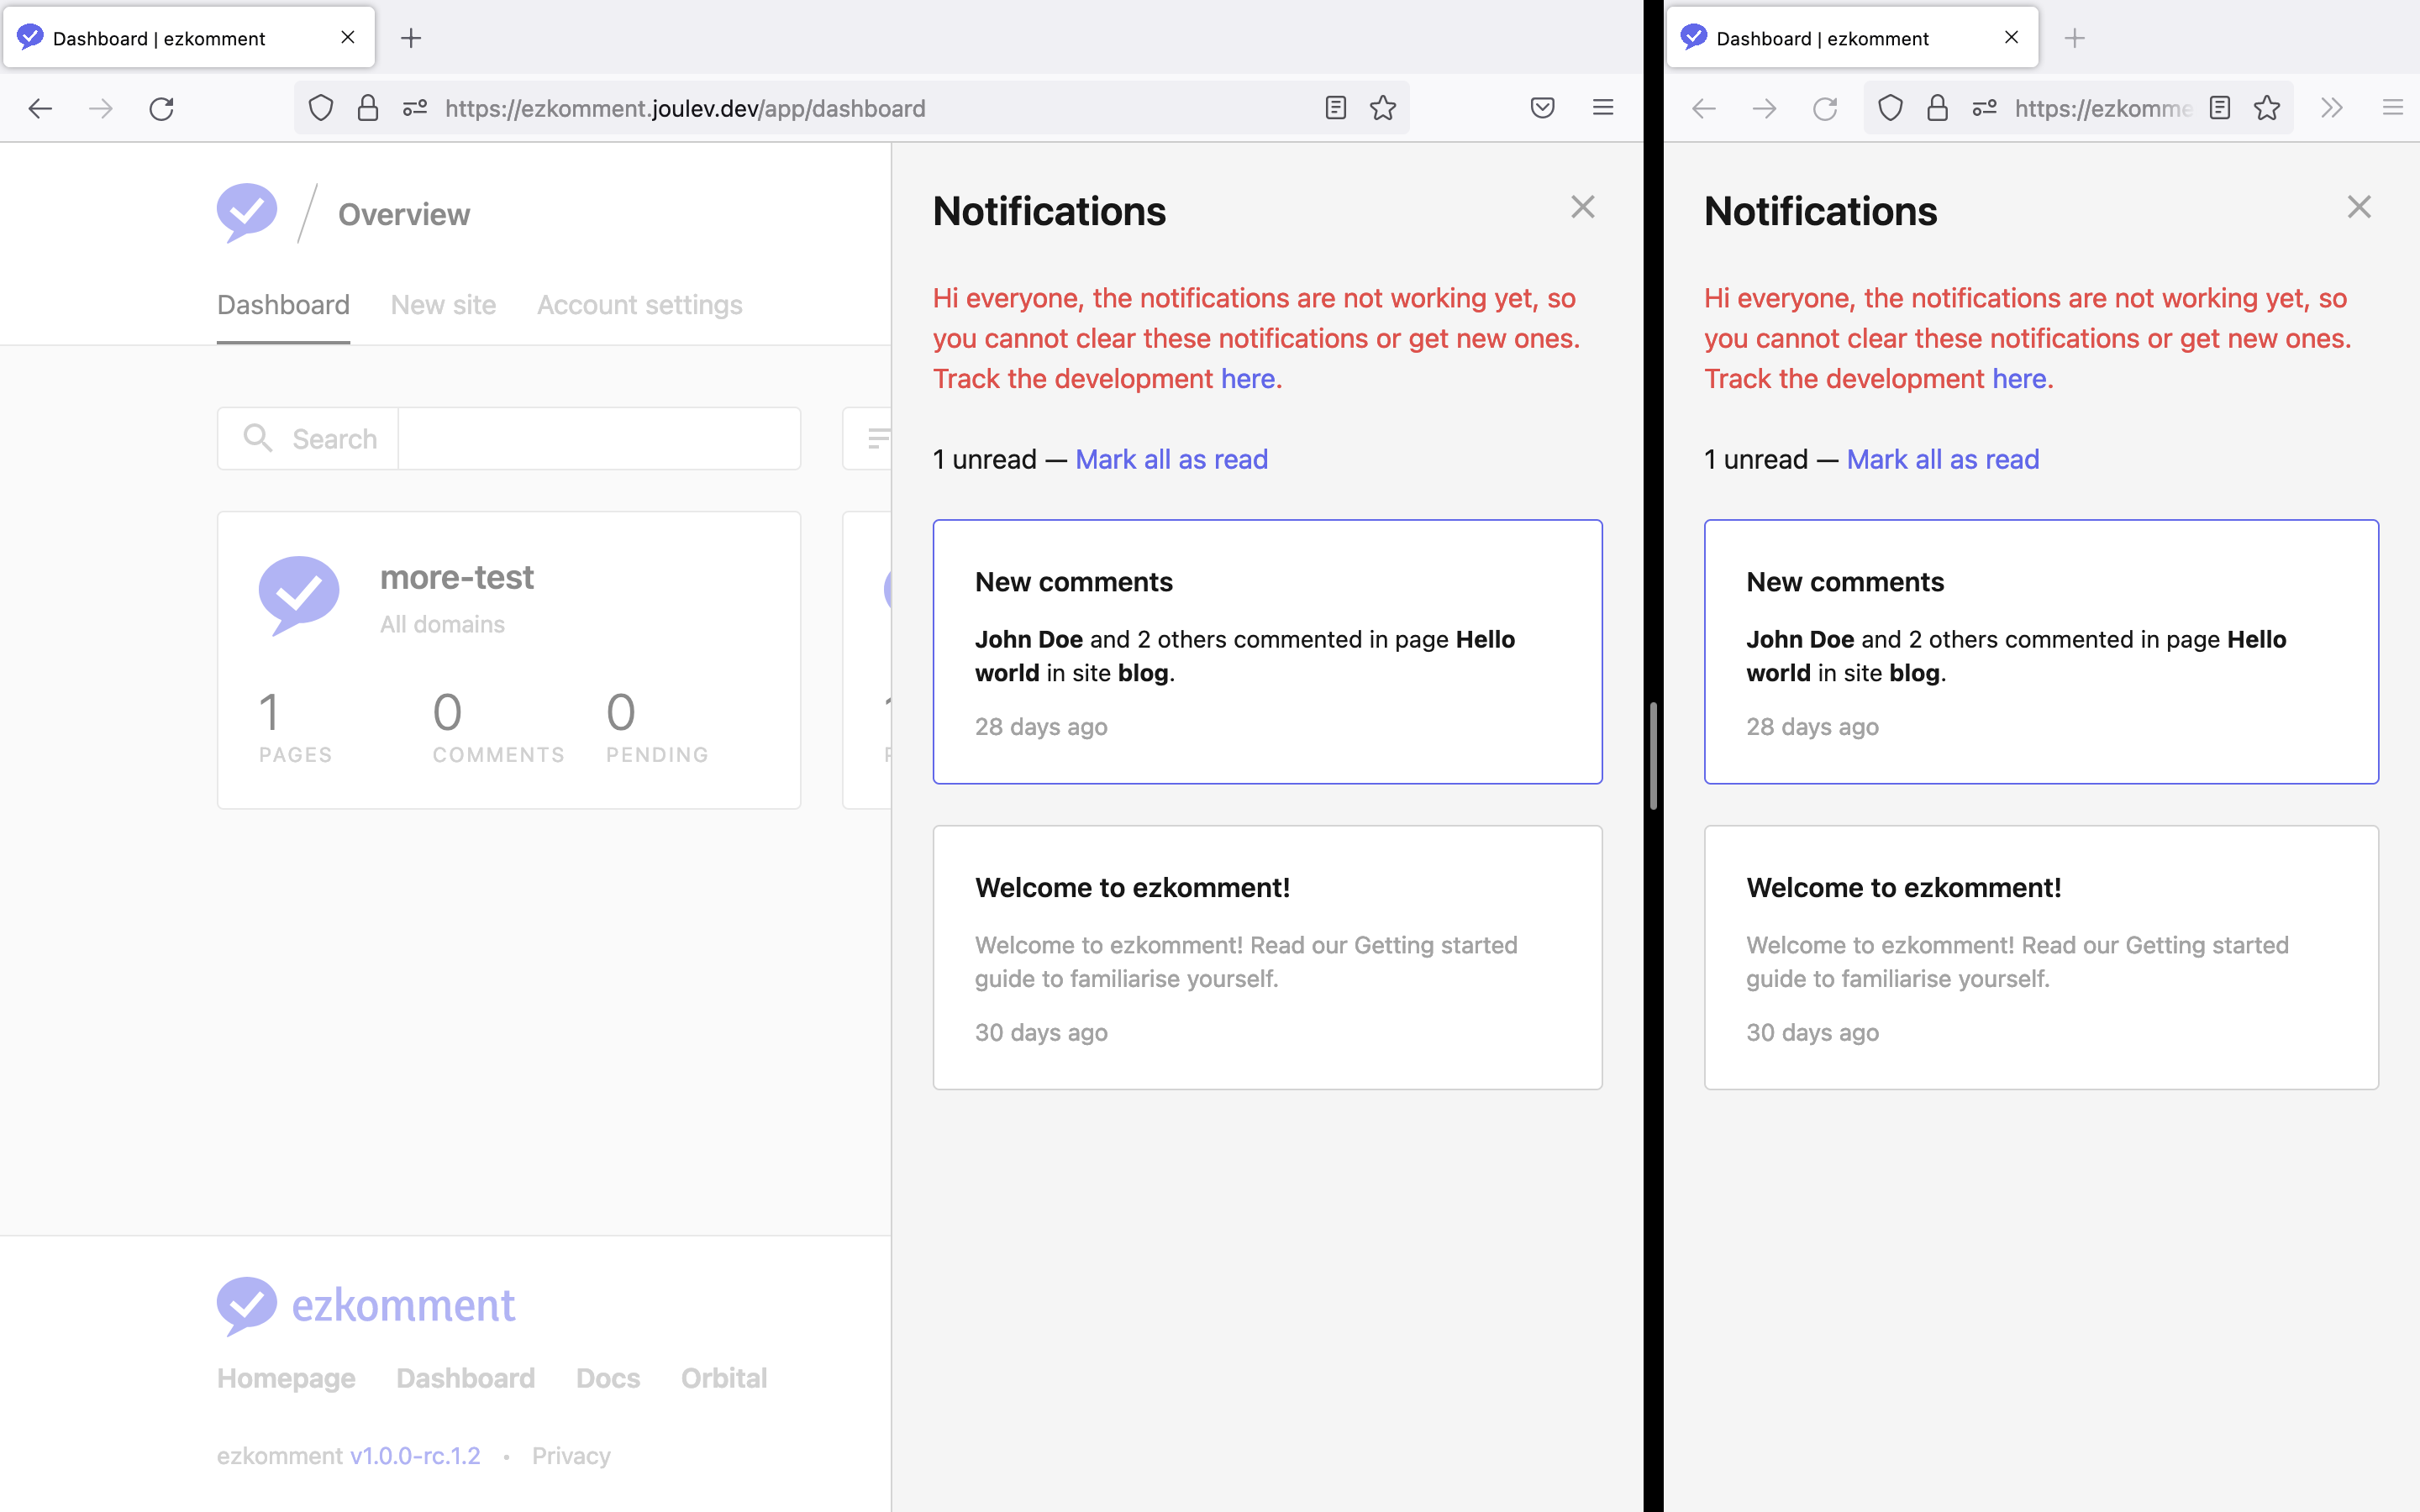This screenshot has width=2420, height=1512.
Task: Enable Reader View from the address bar
Action: [1336, 108]
